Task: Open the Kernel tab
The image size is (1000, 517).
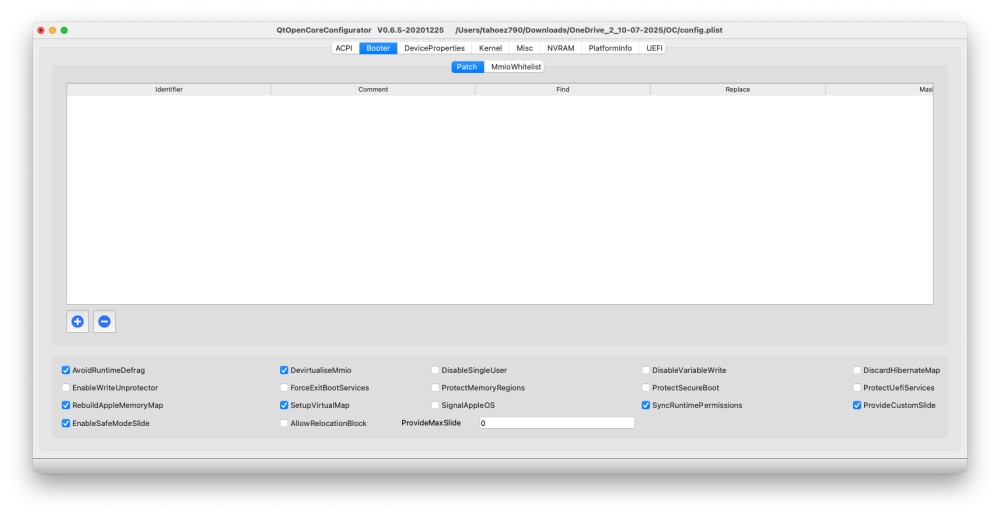Action: pos(490,48)
